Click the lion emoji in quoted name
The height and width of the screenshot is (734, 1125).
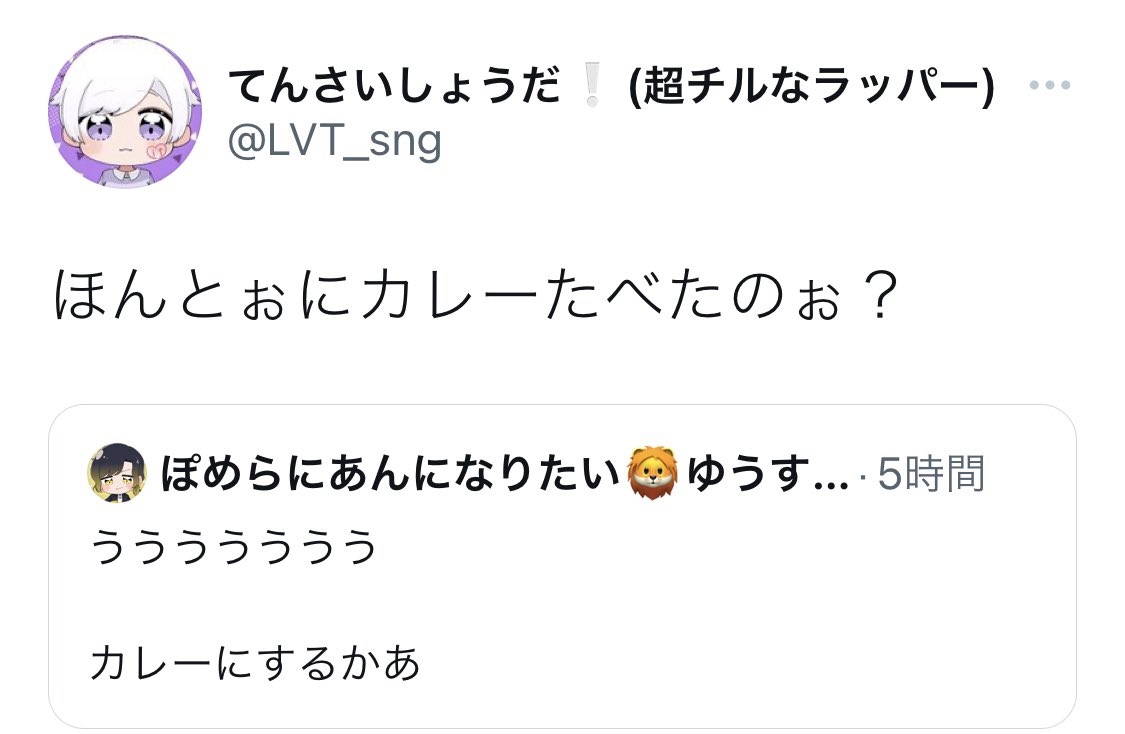(x=652, y=473)
